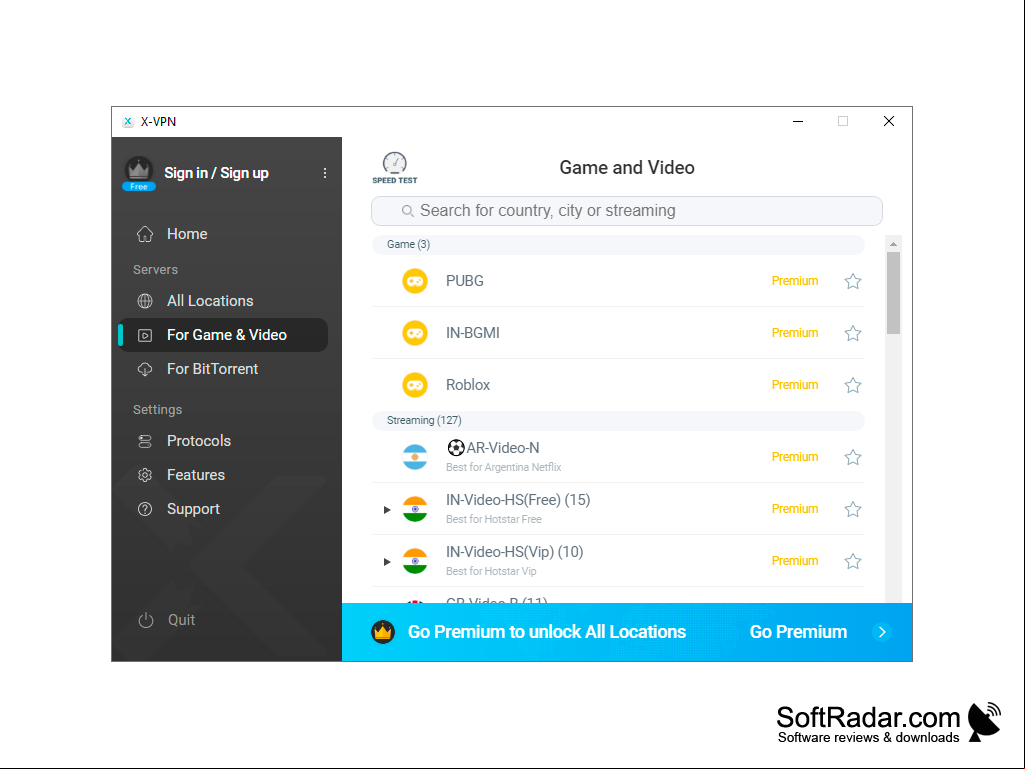Quit the X-VPN application
1025x769 pixels.
coord(181,620)
